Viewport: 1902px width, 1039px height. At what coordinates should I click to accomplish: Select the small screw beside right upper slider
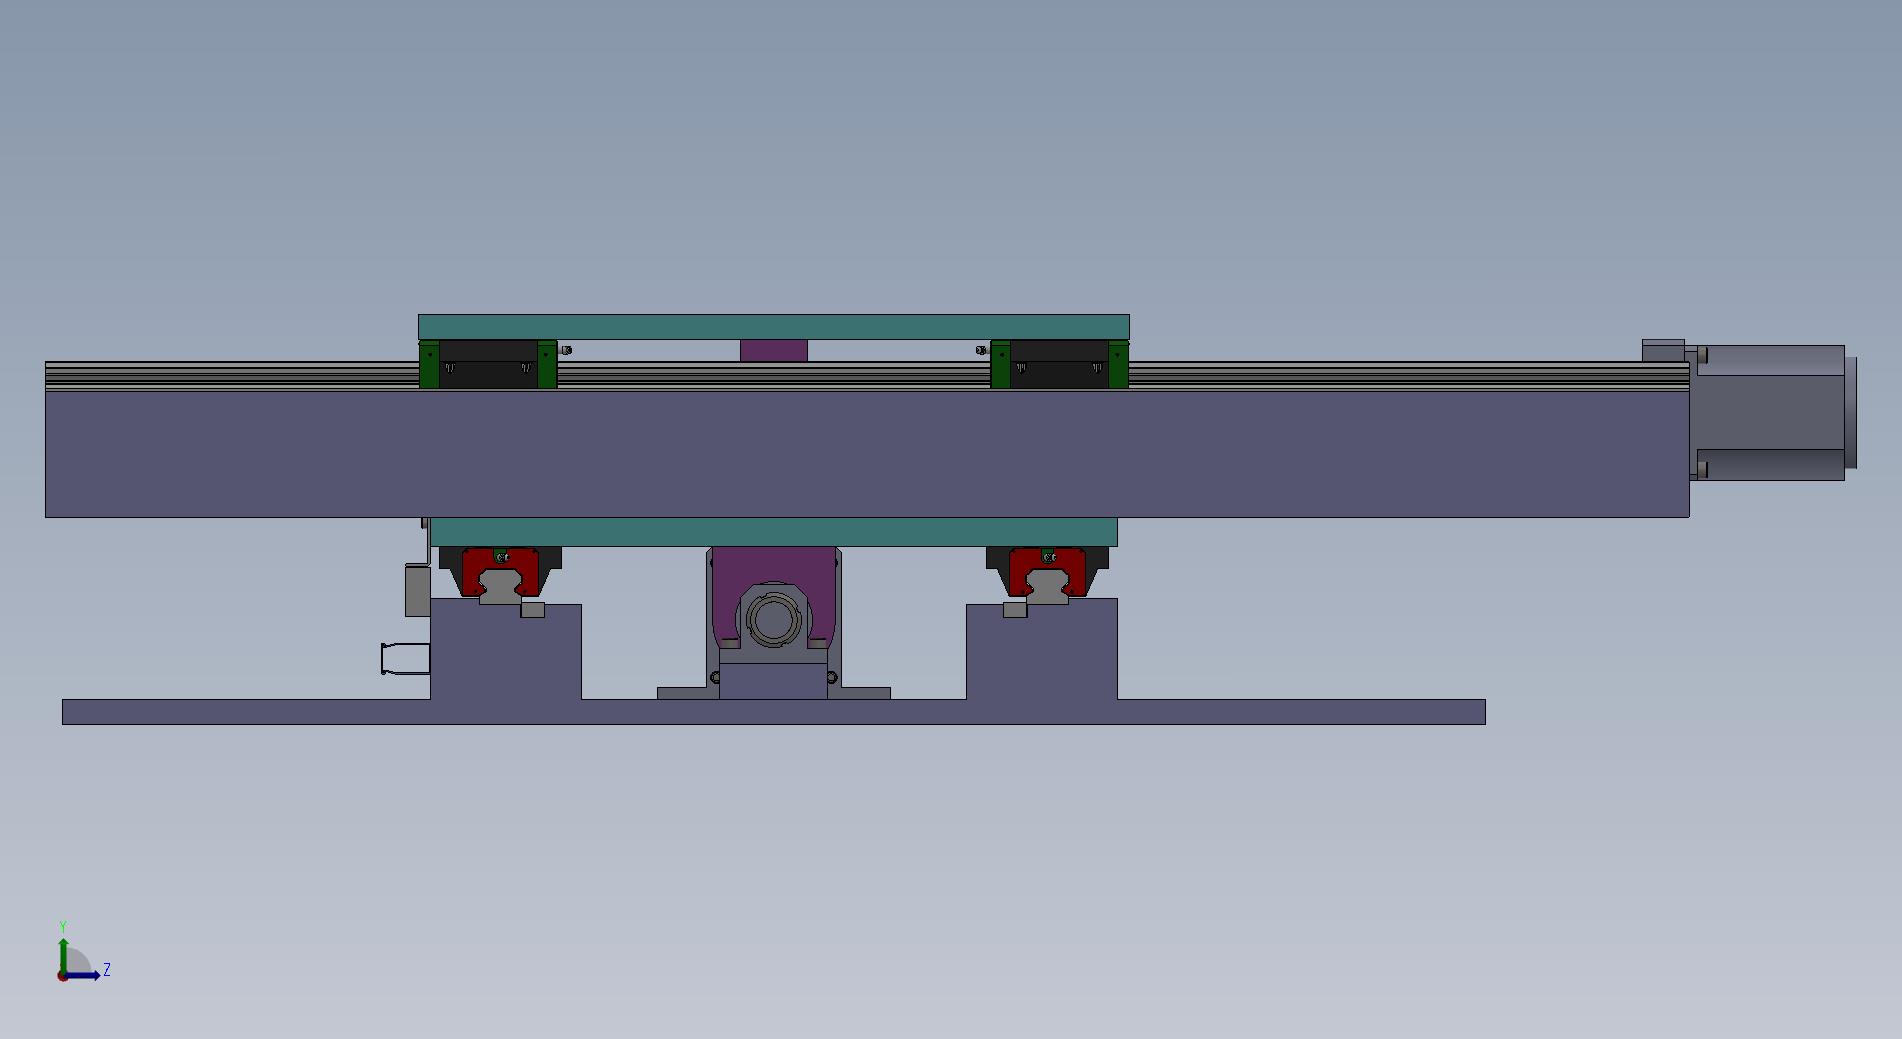(x=981, y=350)
